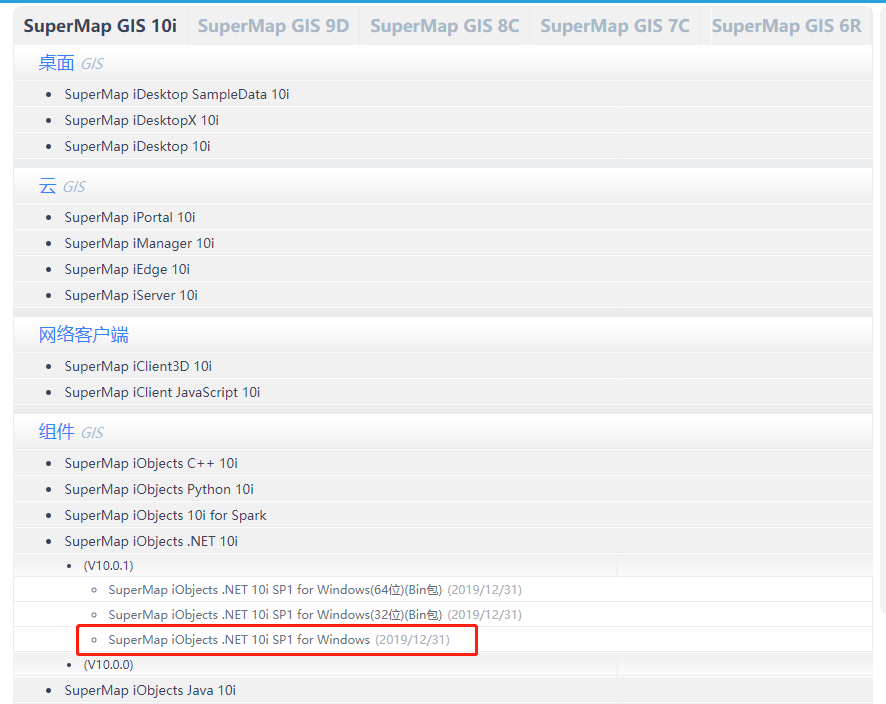This screenshot has height=704, width=886.
Task: Download SuperMap iObjects .NET 10i SP1 for Windows(64位)(Bin包)
Action: (x=275, y=590)
